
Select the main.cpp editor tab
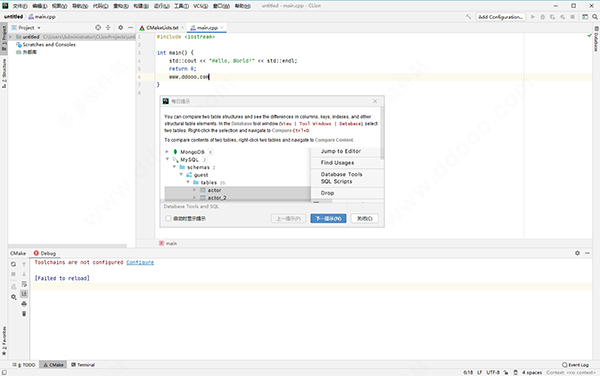click(x=207, y=28)
